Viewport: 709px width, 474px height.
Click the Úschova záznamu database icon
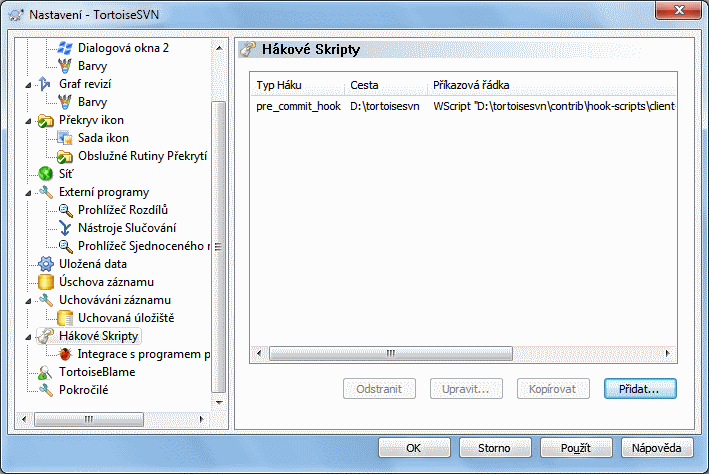click(46, 282)
